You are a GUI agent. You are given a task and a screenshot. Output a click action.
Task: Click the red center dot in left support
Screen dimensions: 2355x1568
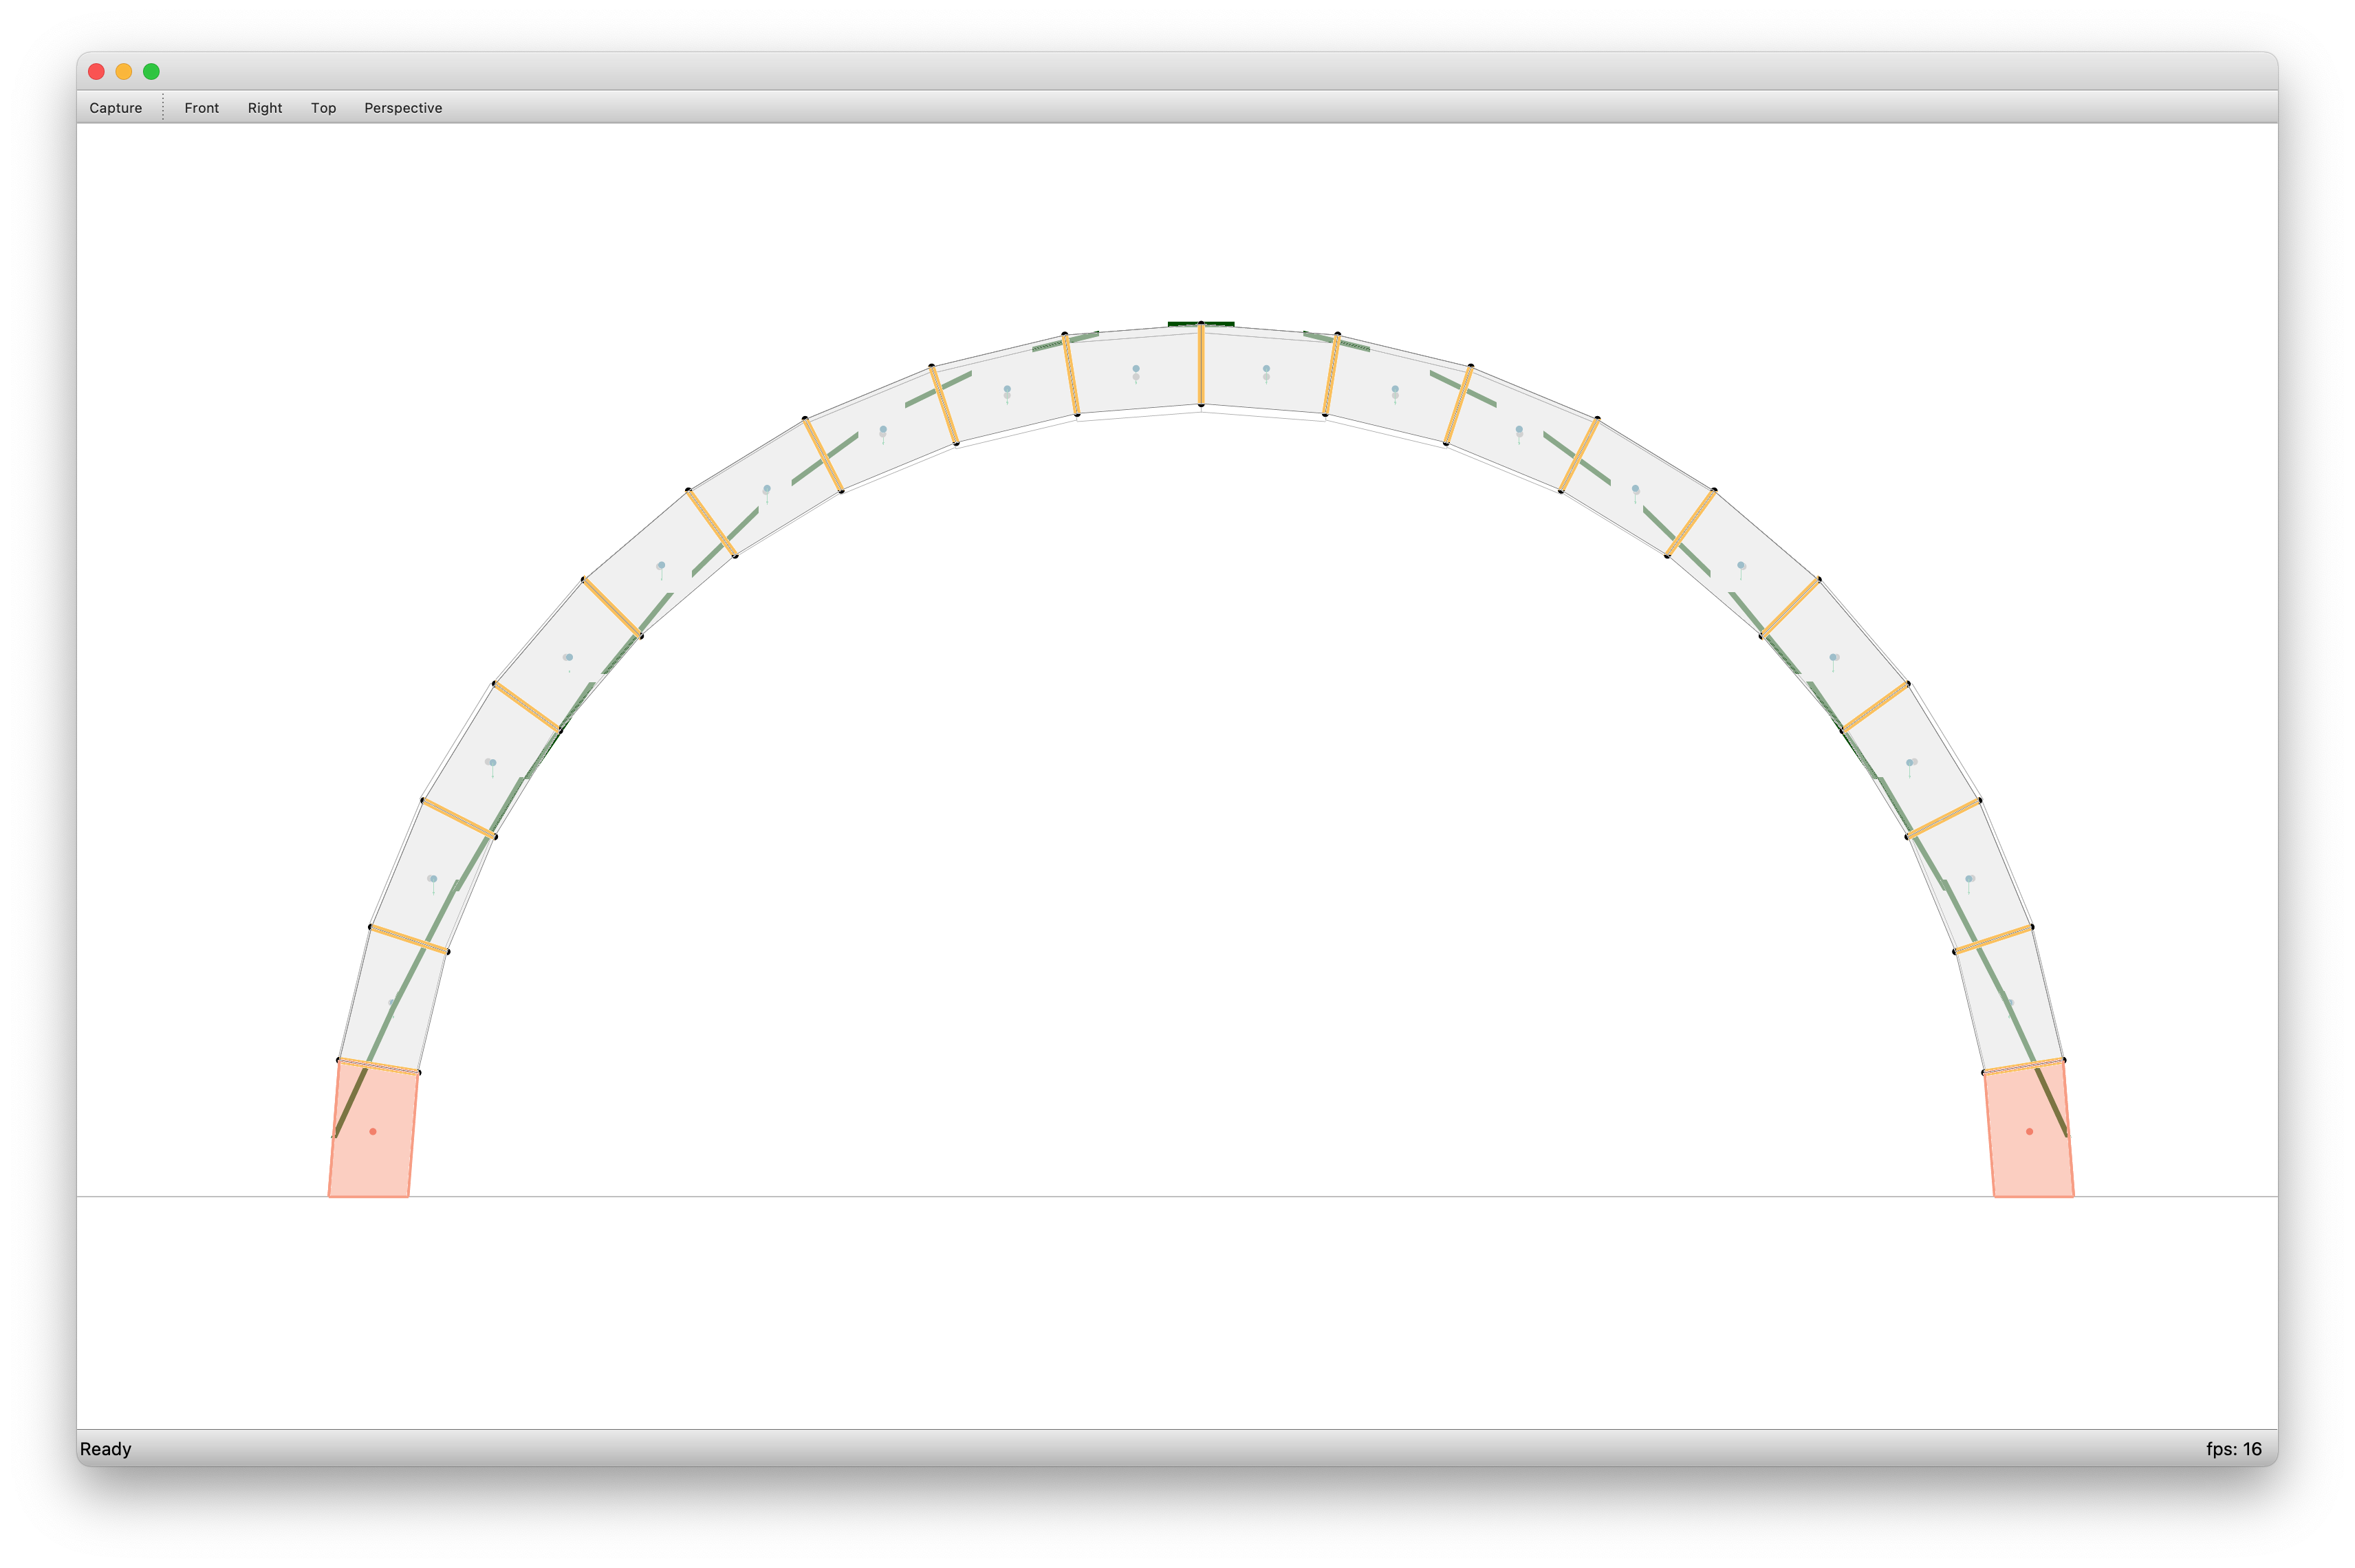point(373,1132)
